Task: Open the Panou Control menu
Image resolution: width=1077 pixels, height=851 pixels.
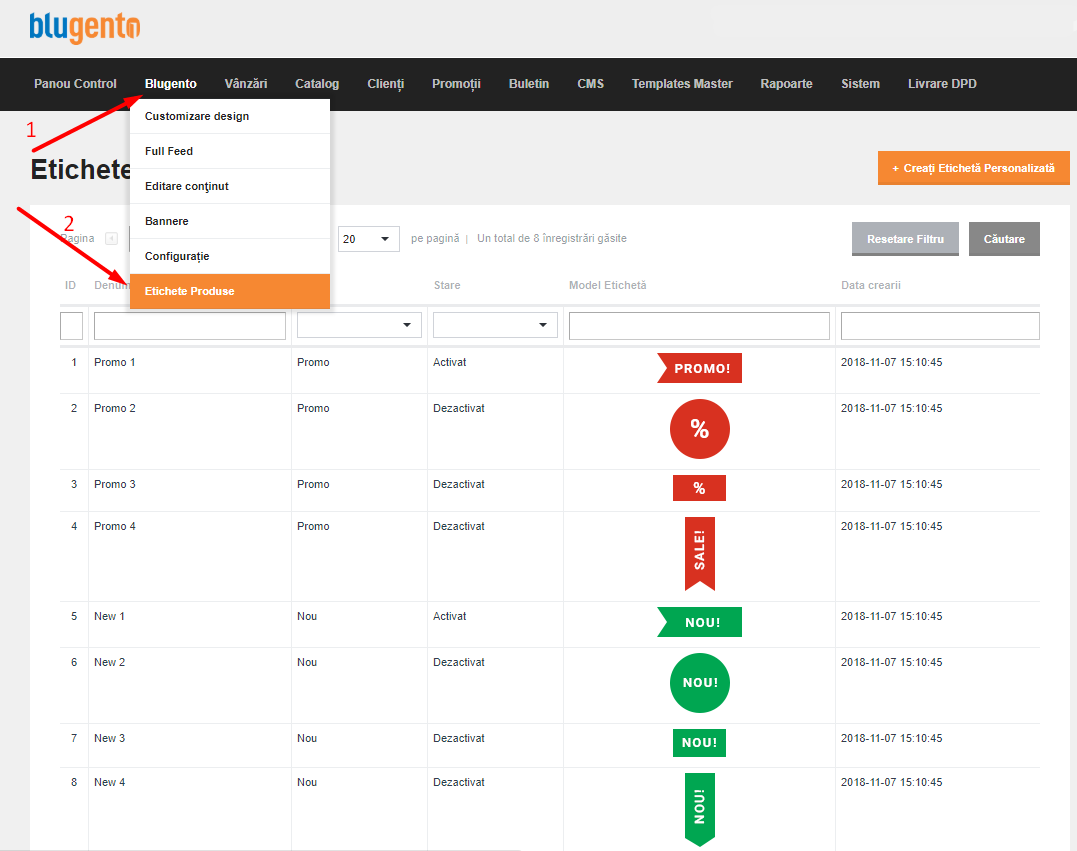Action: coord(76,84)
